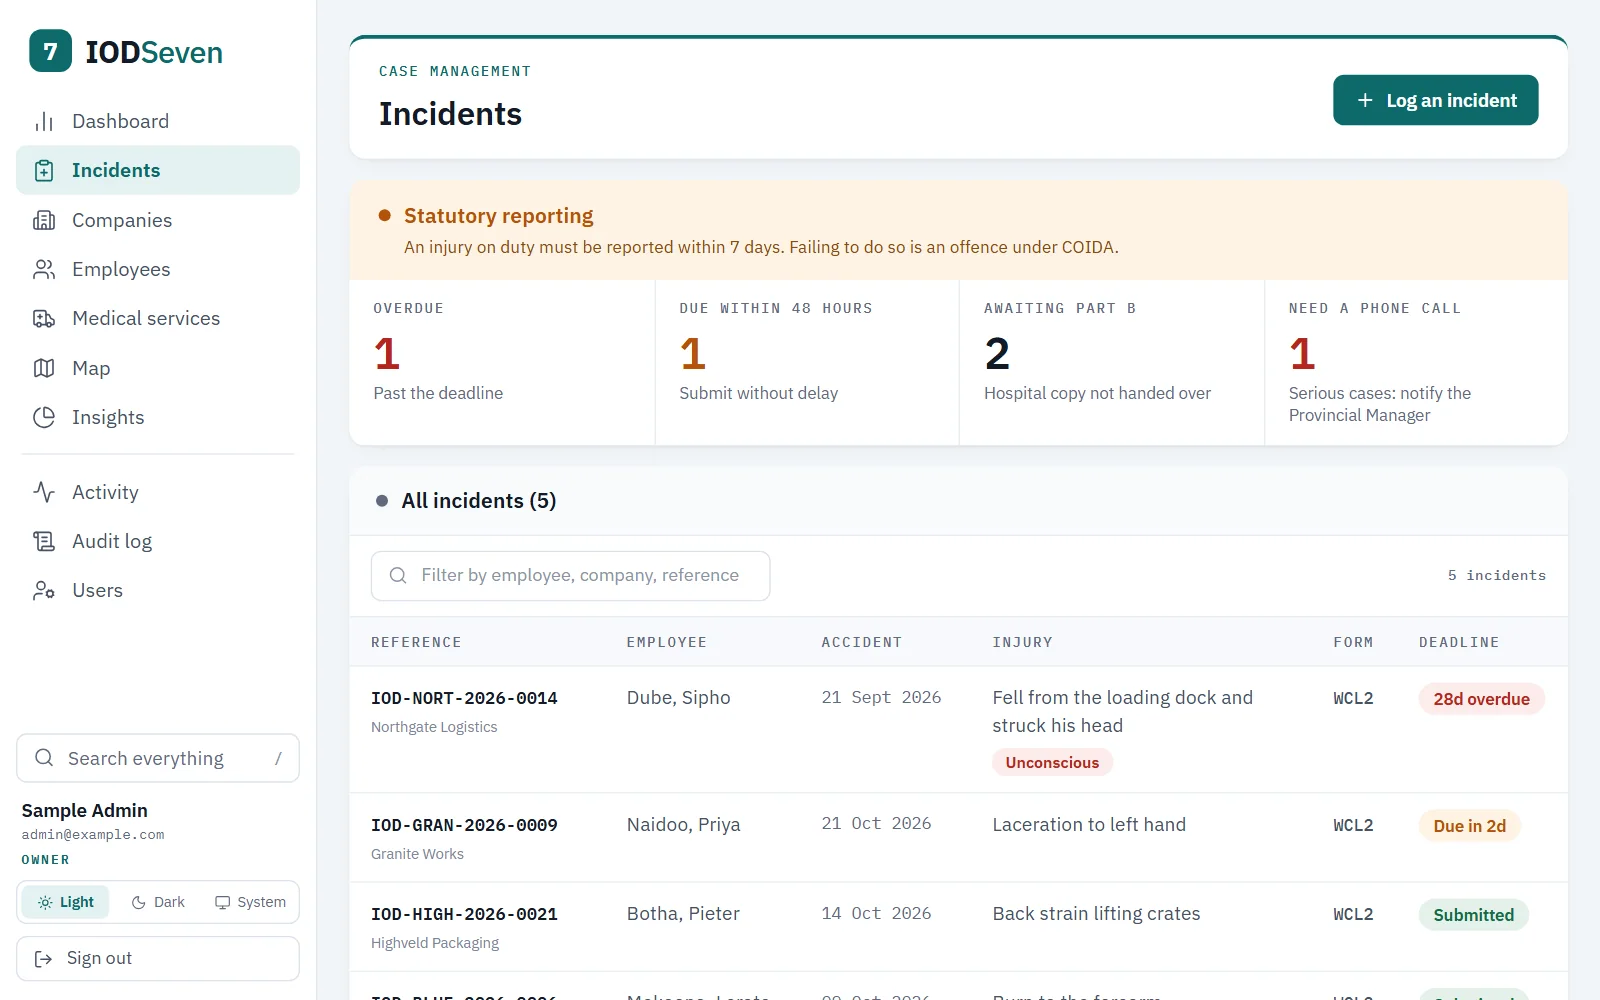Screen dimensions: 1600x1000
Task: Open Companies via its building icon
Action: [44, 220]
